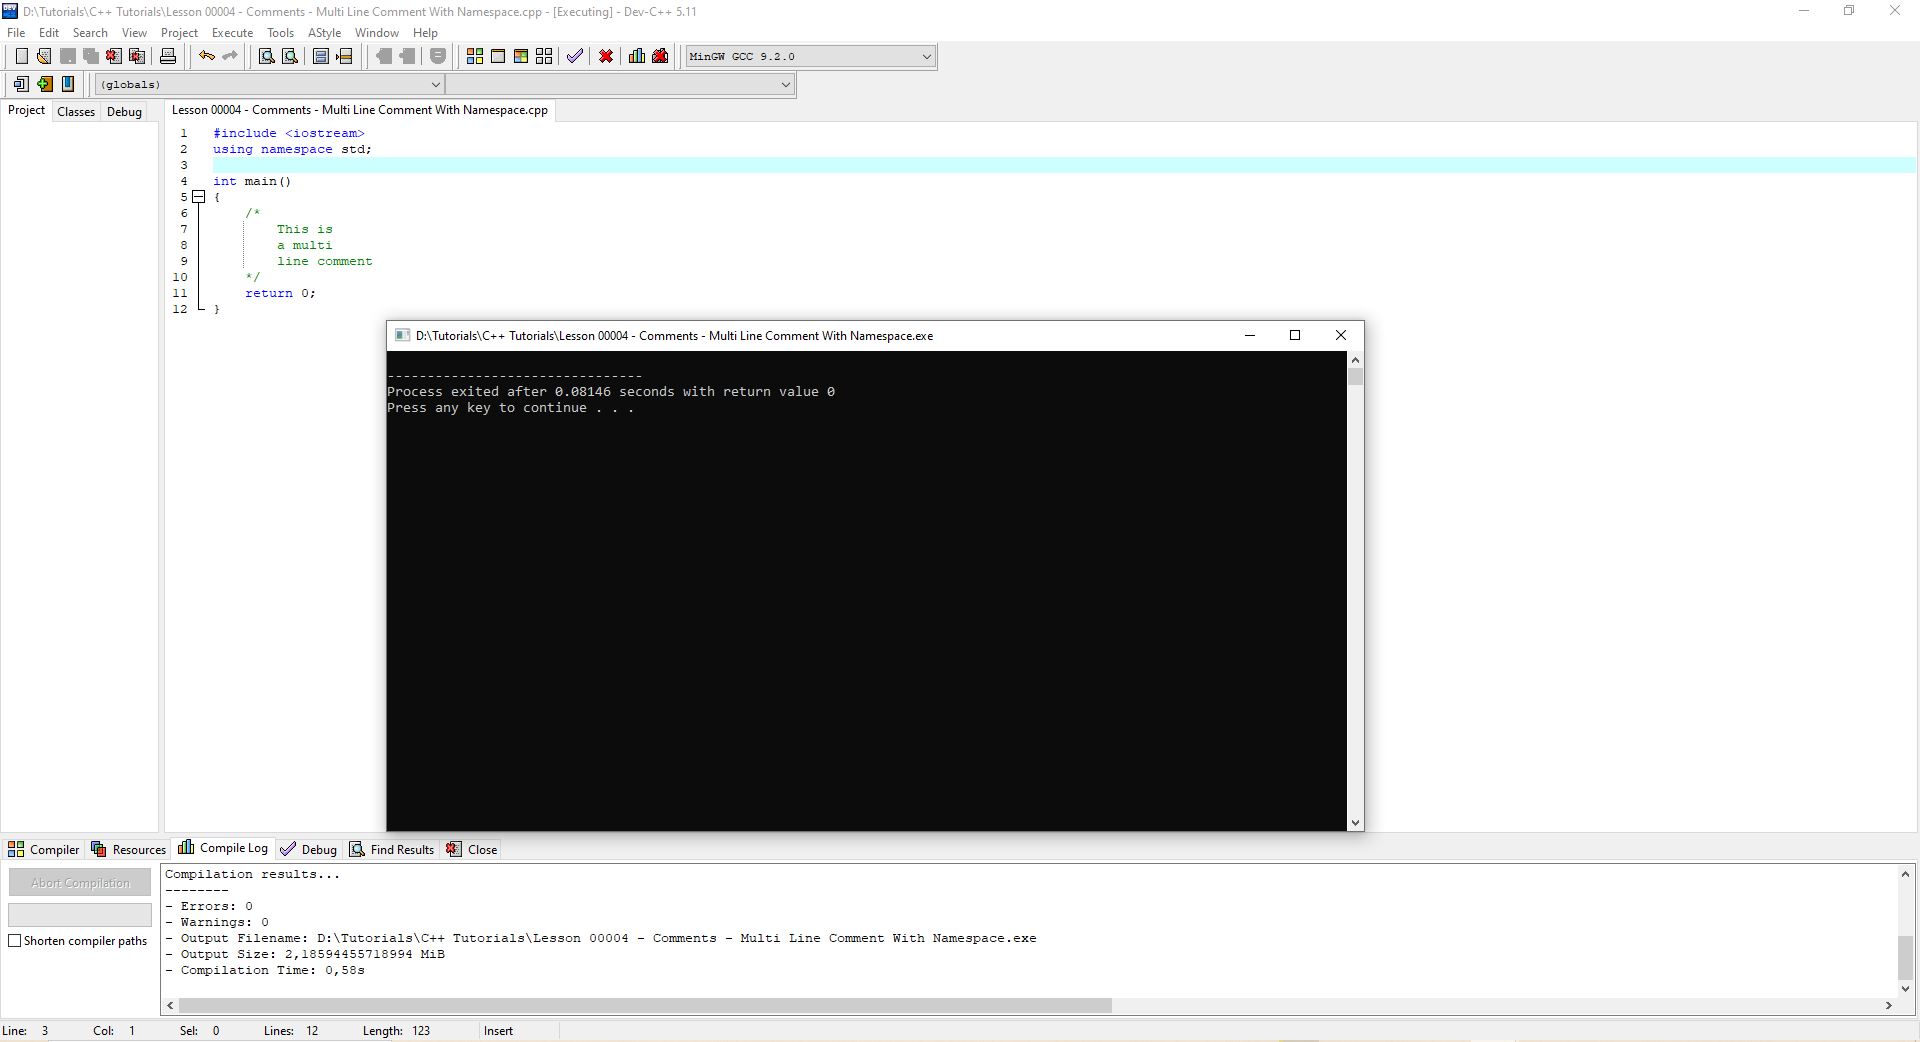Enable Shorten compiler paths checkbox

click(15, 941)
